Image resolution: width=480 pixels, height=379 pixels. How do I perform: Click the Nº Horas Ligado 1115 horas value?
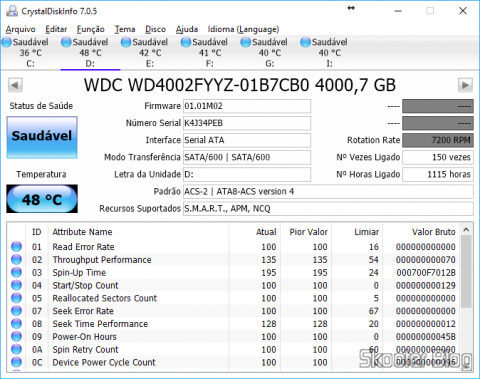point(438,174)
